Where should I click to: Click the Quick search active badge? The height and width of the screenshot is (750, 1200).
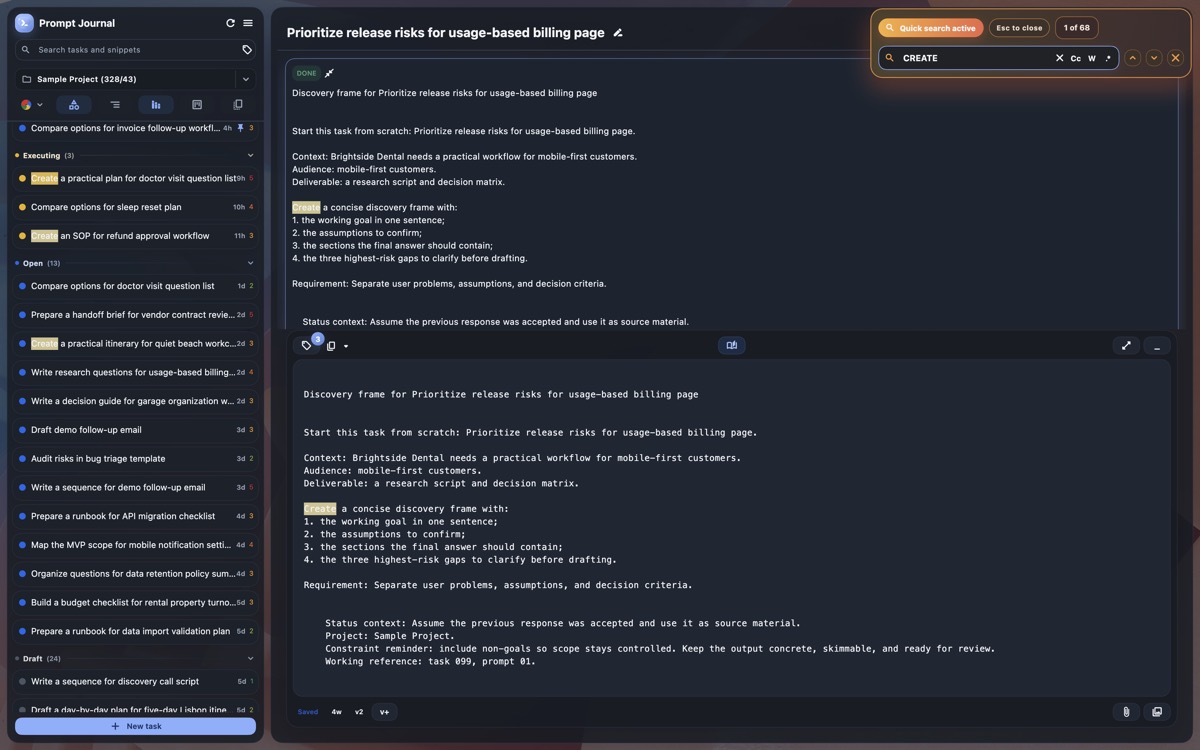coord(930,28)
